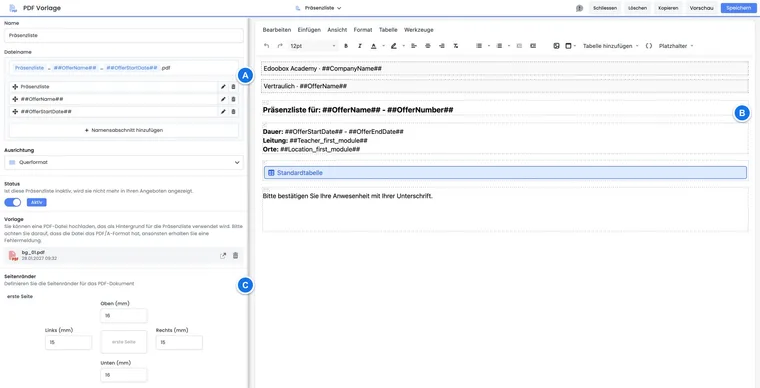Open the Format menu
Screen dimensions: 760x388
[x=363, y=30]
